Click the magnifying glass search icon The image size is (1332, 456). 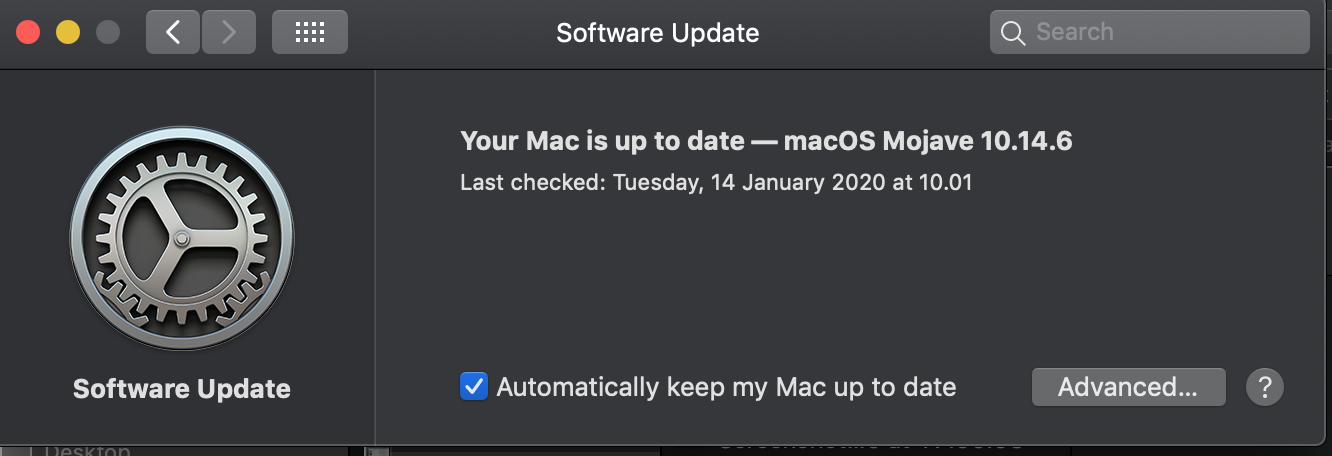1013,33
